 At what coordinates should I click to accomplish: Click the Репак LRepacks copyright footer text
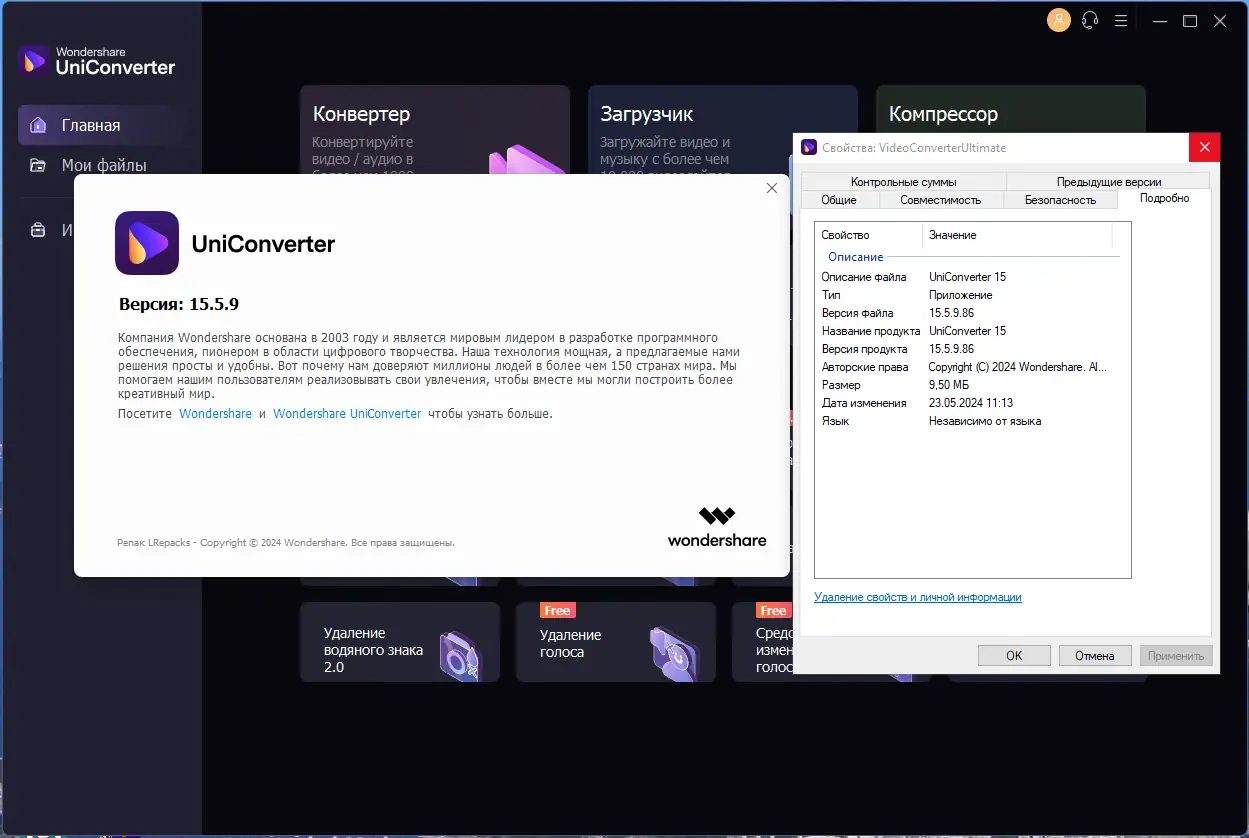click(x=286, y=543)
